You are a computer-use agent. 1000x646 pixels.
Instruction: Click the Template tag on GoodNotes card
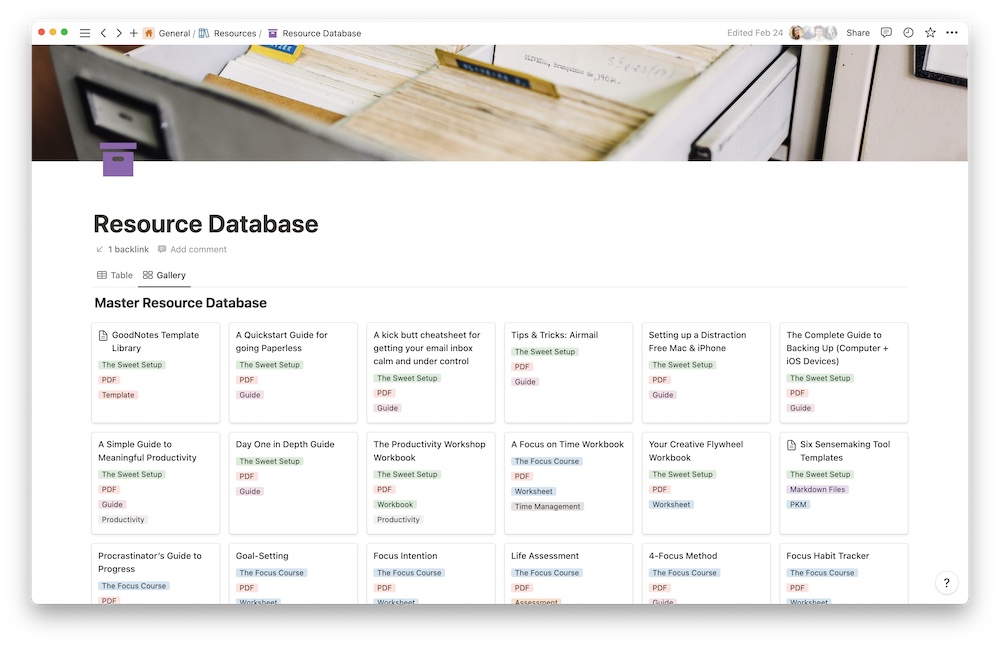point(118,395)
